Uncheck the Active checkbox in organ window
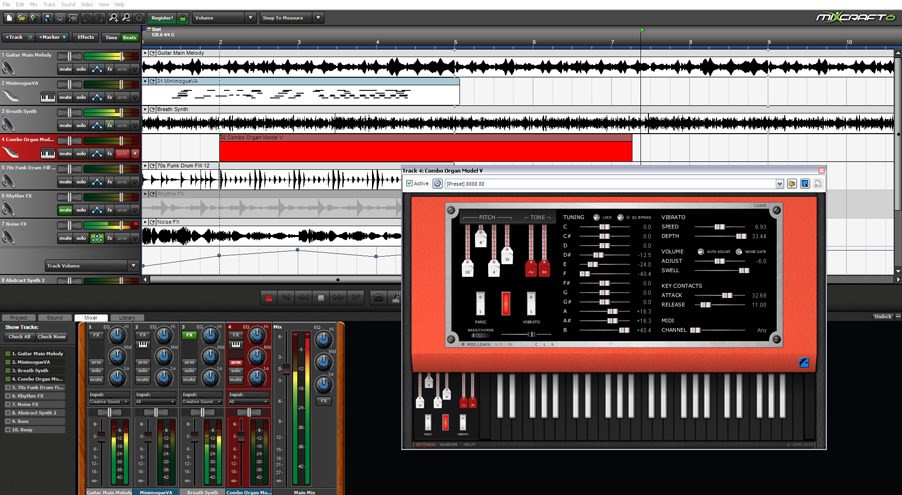The image size is (902, 495). pos(409,184)
